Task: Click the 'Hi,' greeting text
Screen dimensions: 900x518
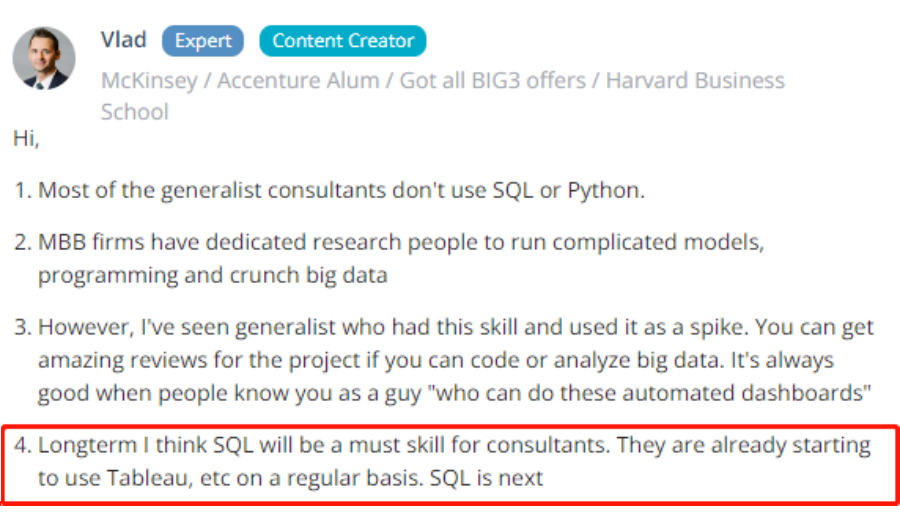Action: (25, 139)
